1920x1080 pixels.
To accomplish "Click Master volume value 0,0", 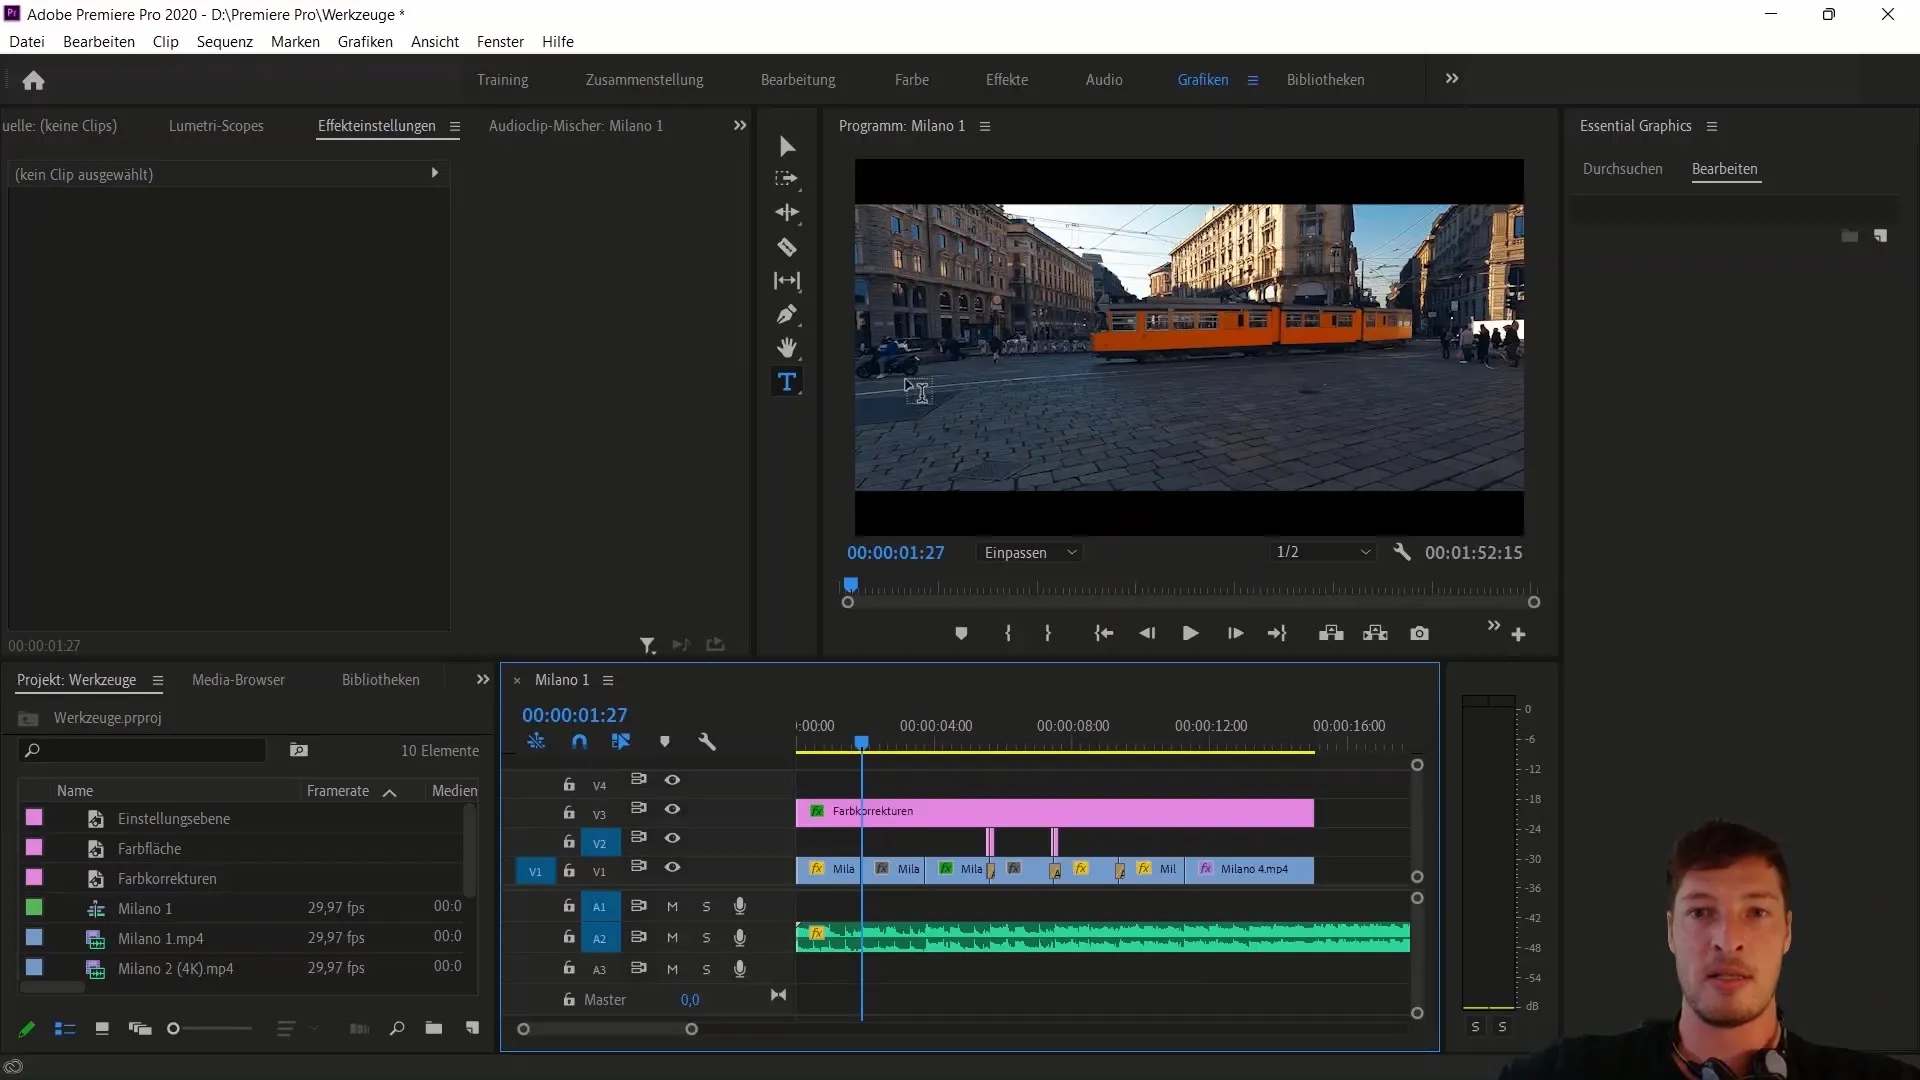I will 690,1000.
